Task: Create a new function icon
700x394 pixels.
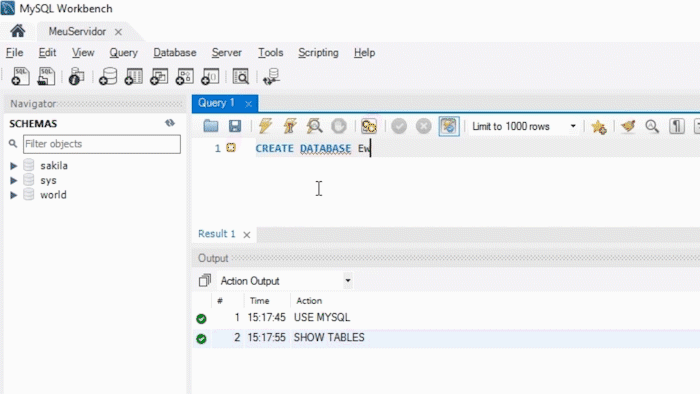Action: tap(210, 77)
